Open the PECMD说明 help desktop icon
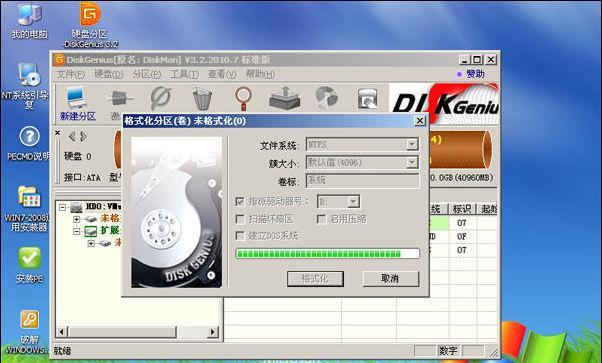 pyautogui.click(x=29, y=144)
